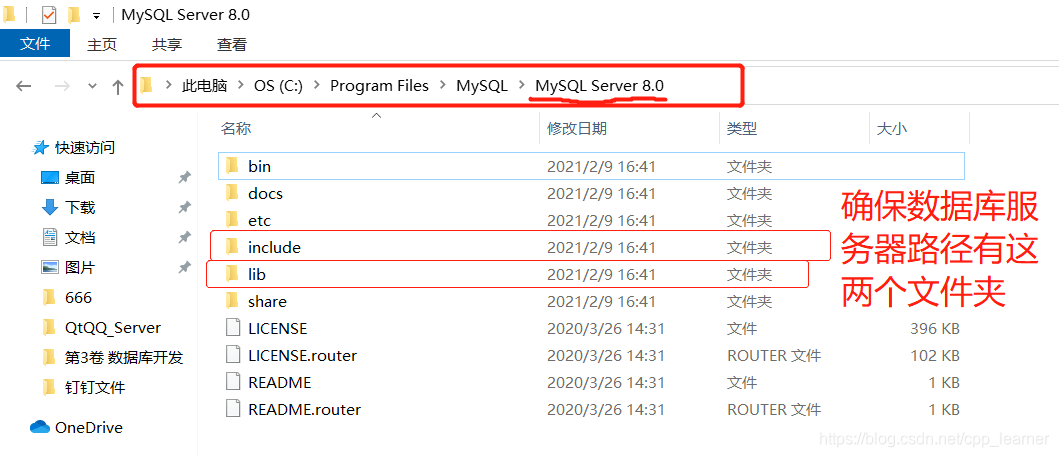The image size is (1059, 457).
Task: Click the New Folder icon in title bar
Action: pyautogui.click(x=74, y=15)
